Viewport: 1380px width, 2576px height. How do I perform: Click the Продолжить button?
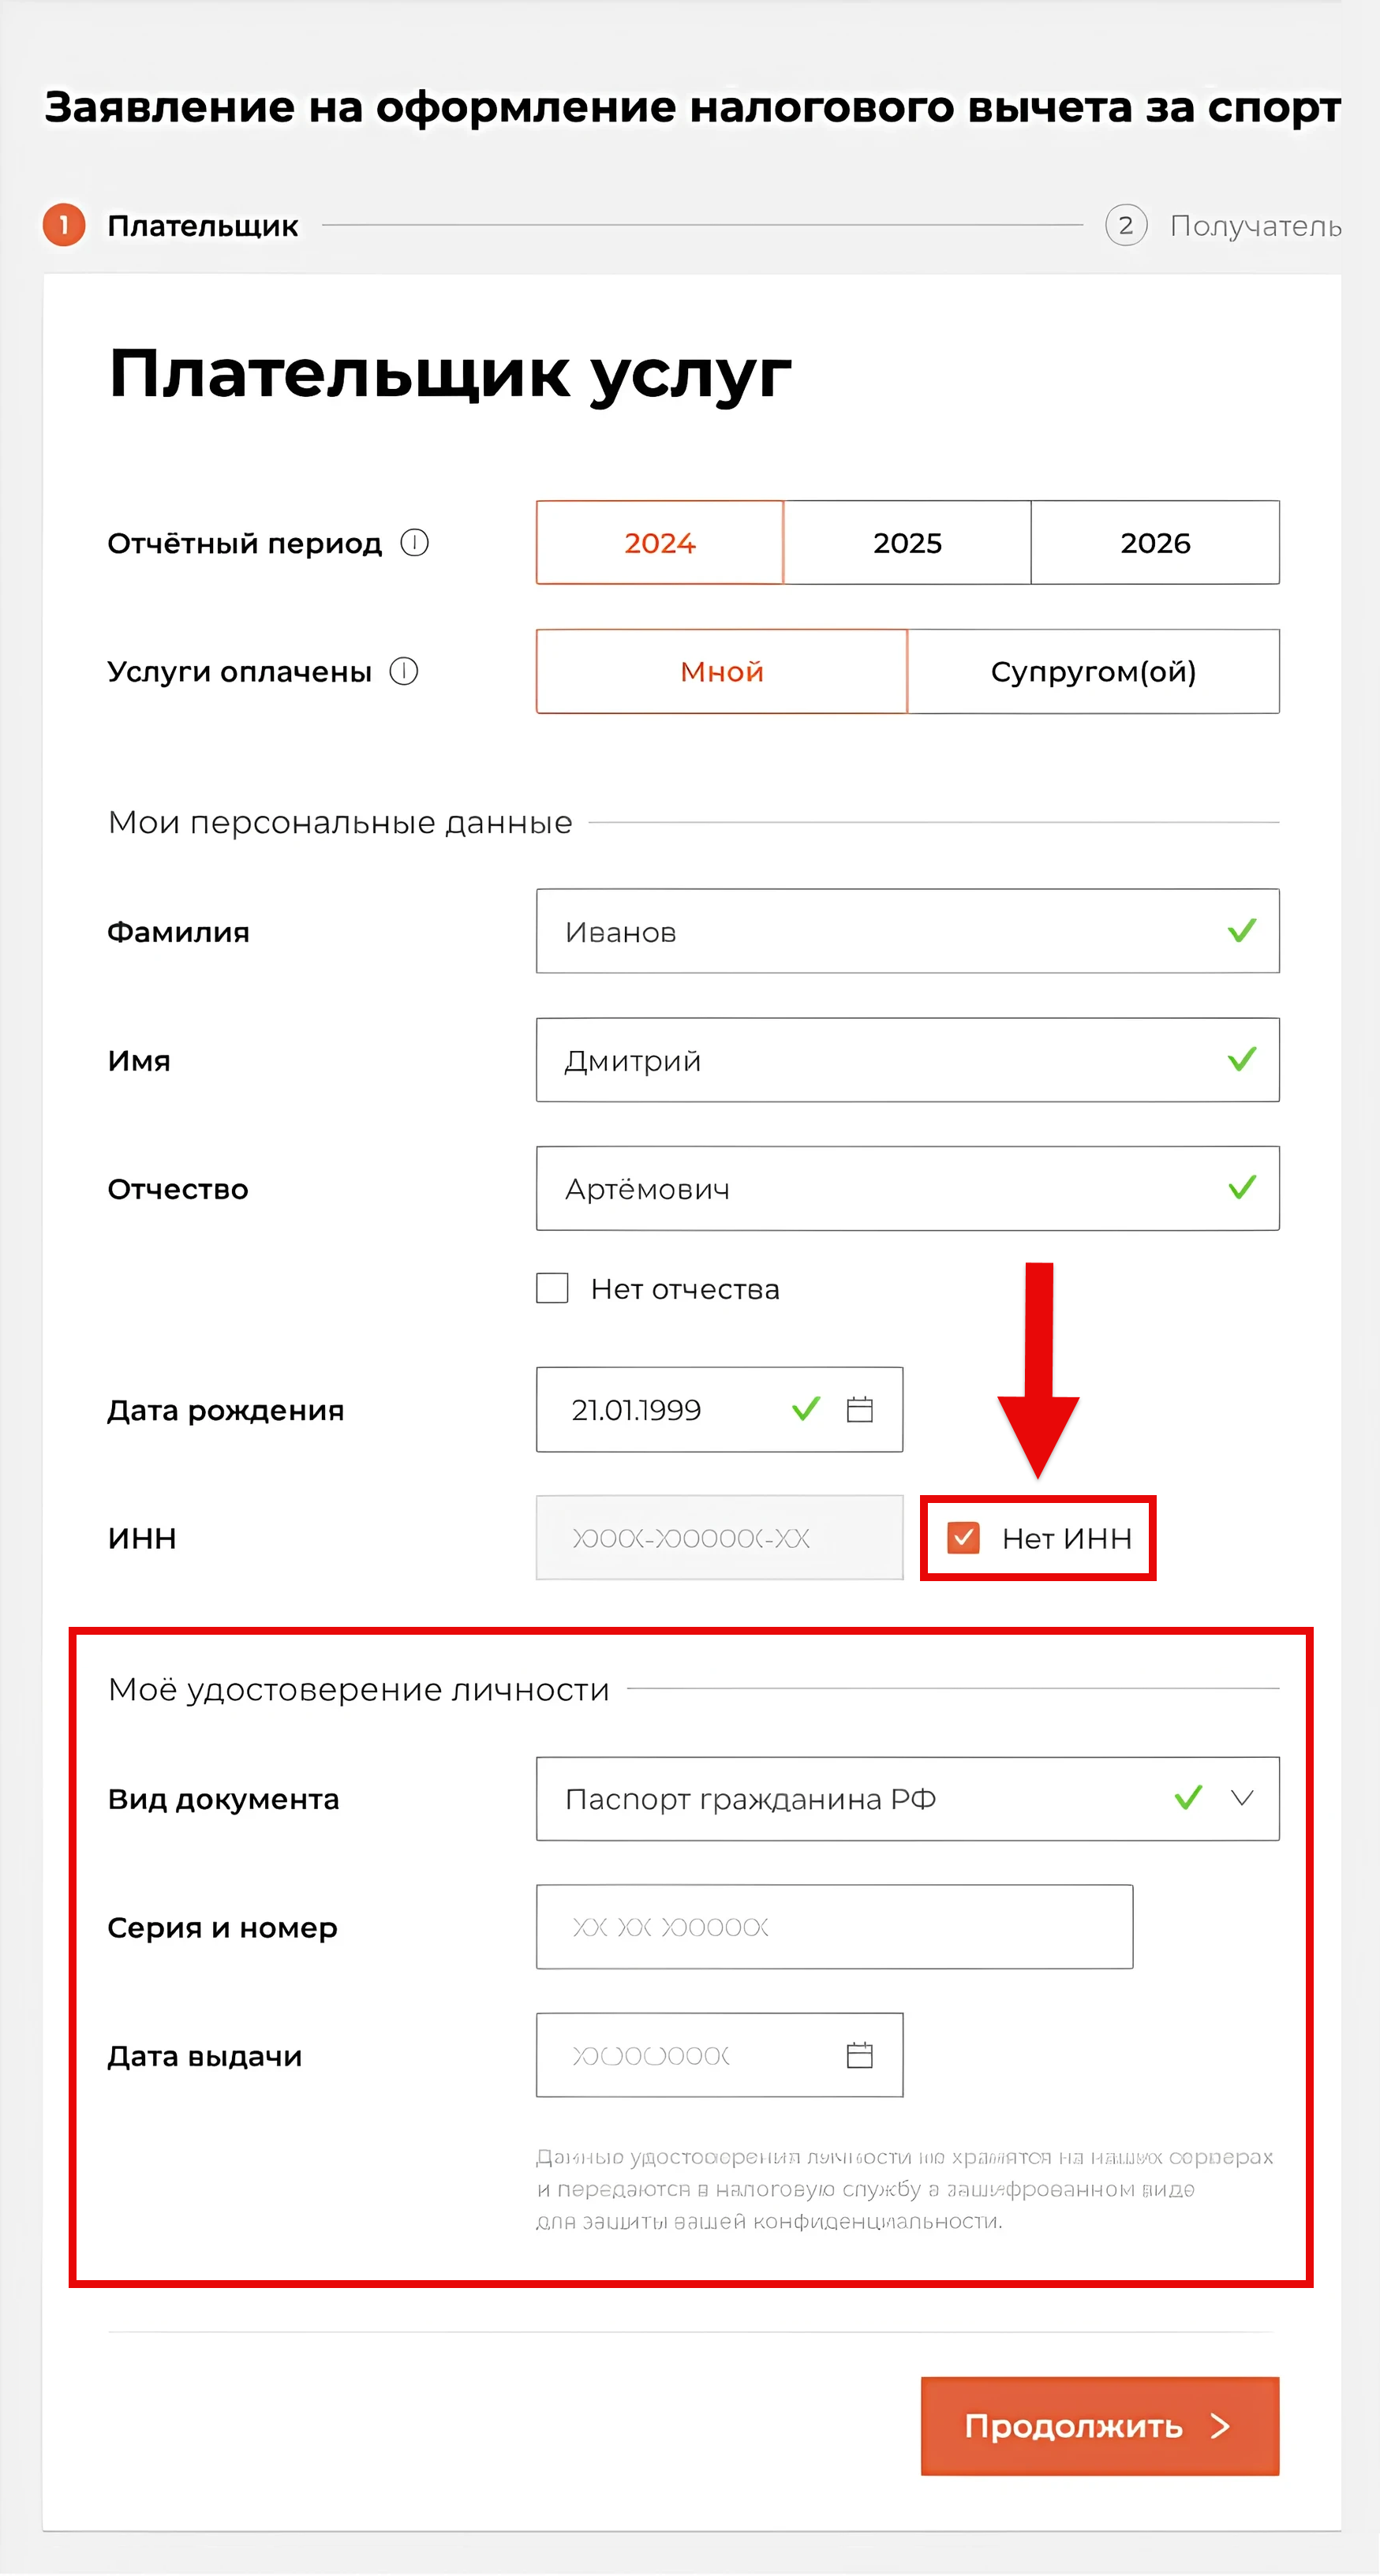coord(1100,2427)
